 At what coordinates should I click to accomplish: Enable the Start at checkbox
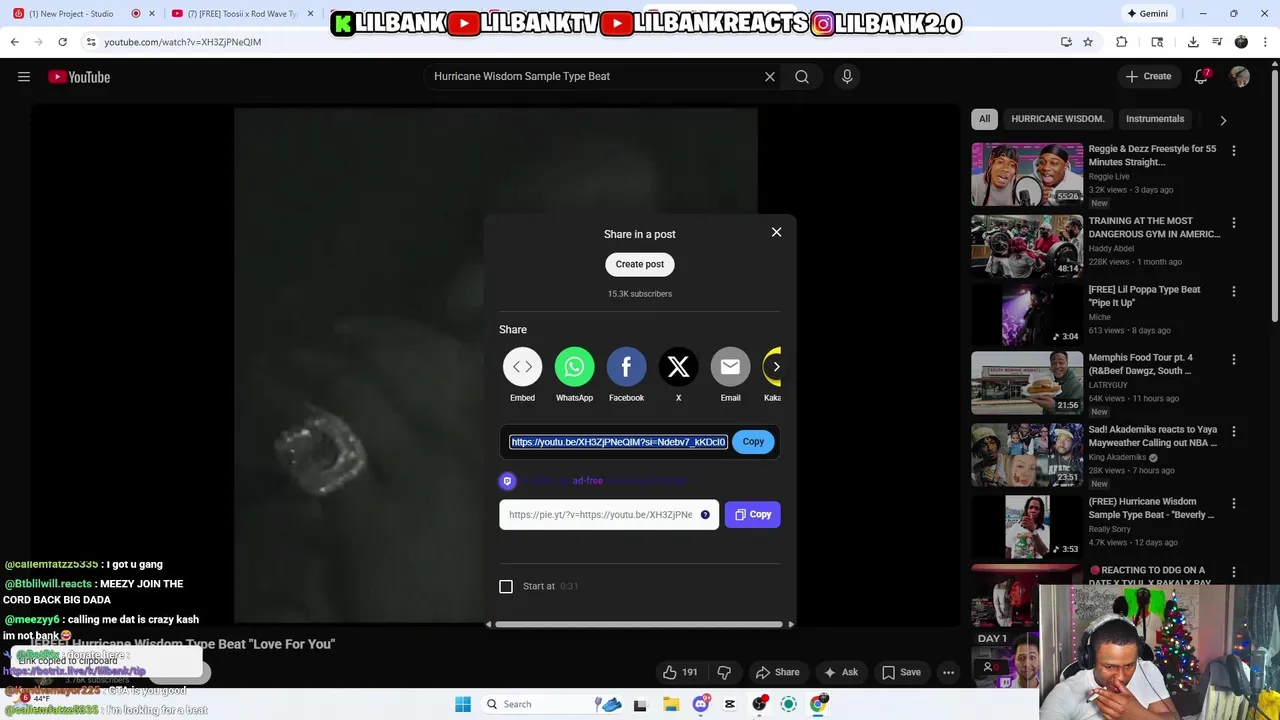pos(506,586)
